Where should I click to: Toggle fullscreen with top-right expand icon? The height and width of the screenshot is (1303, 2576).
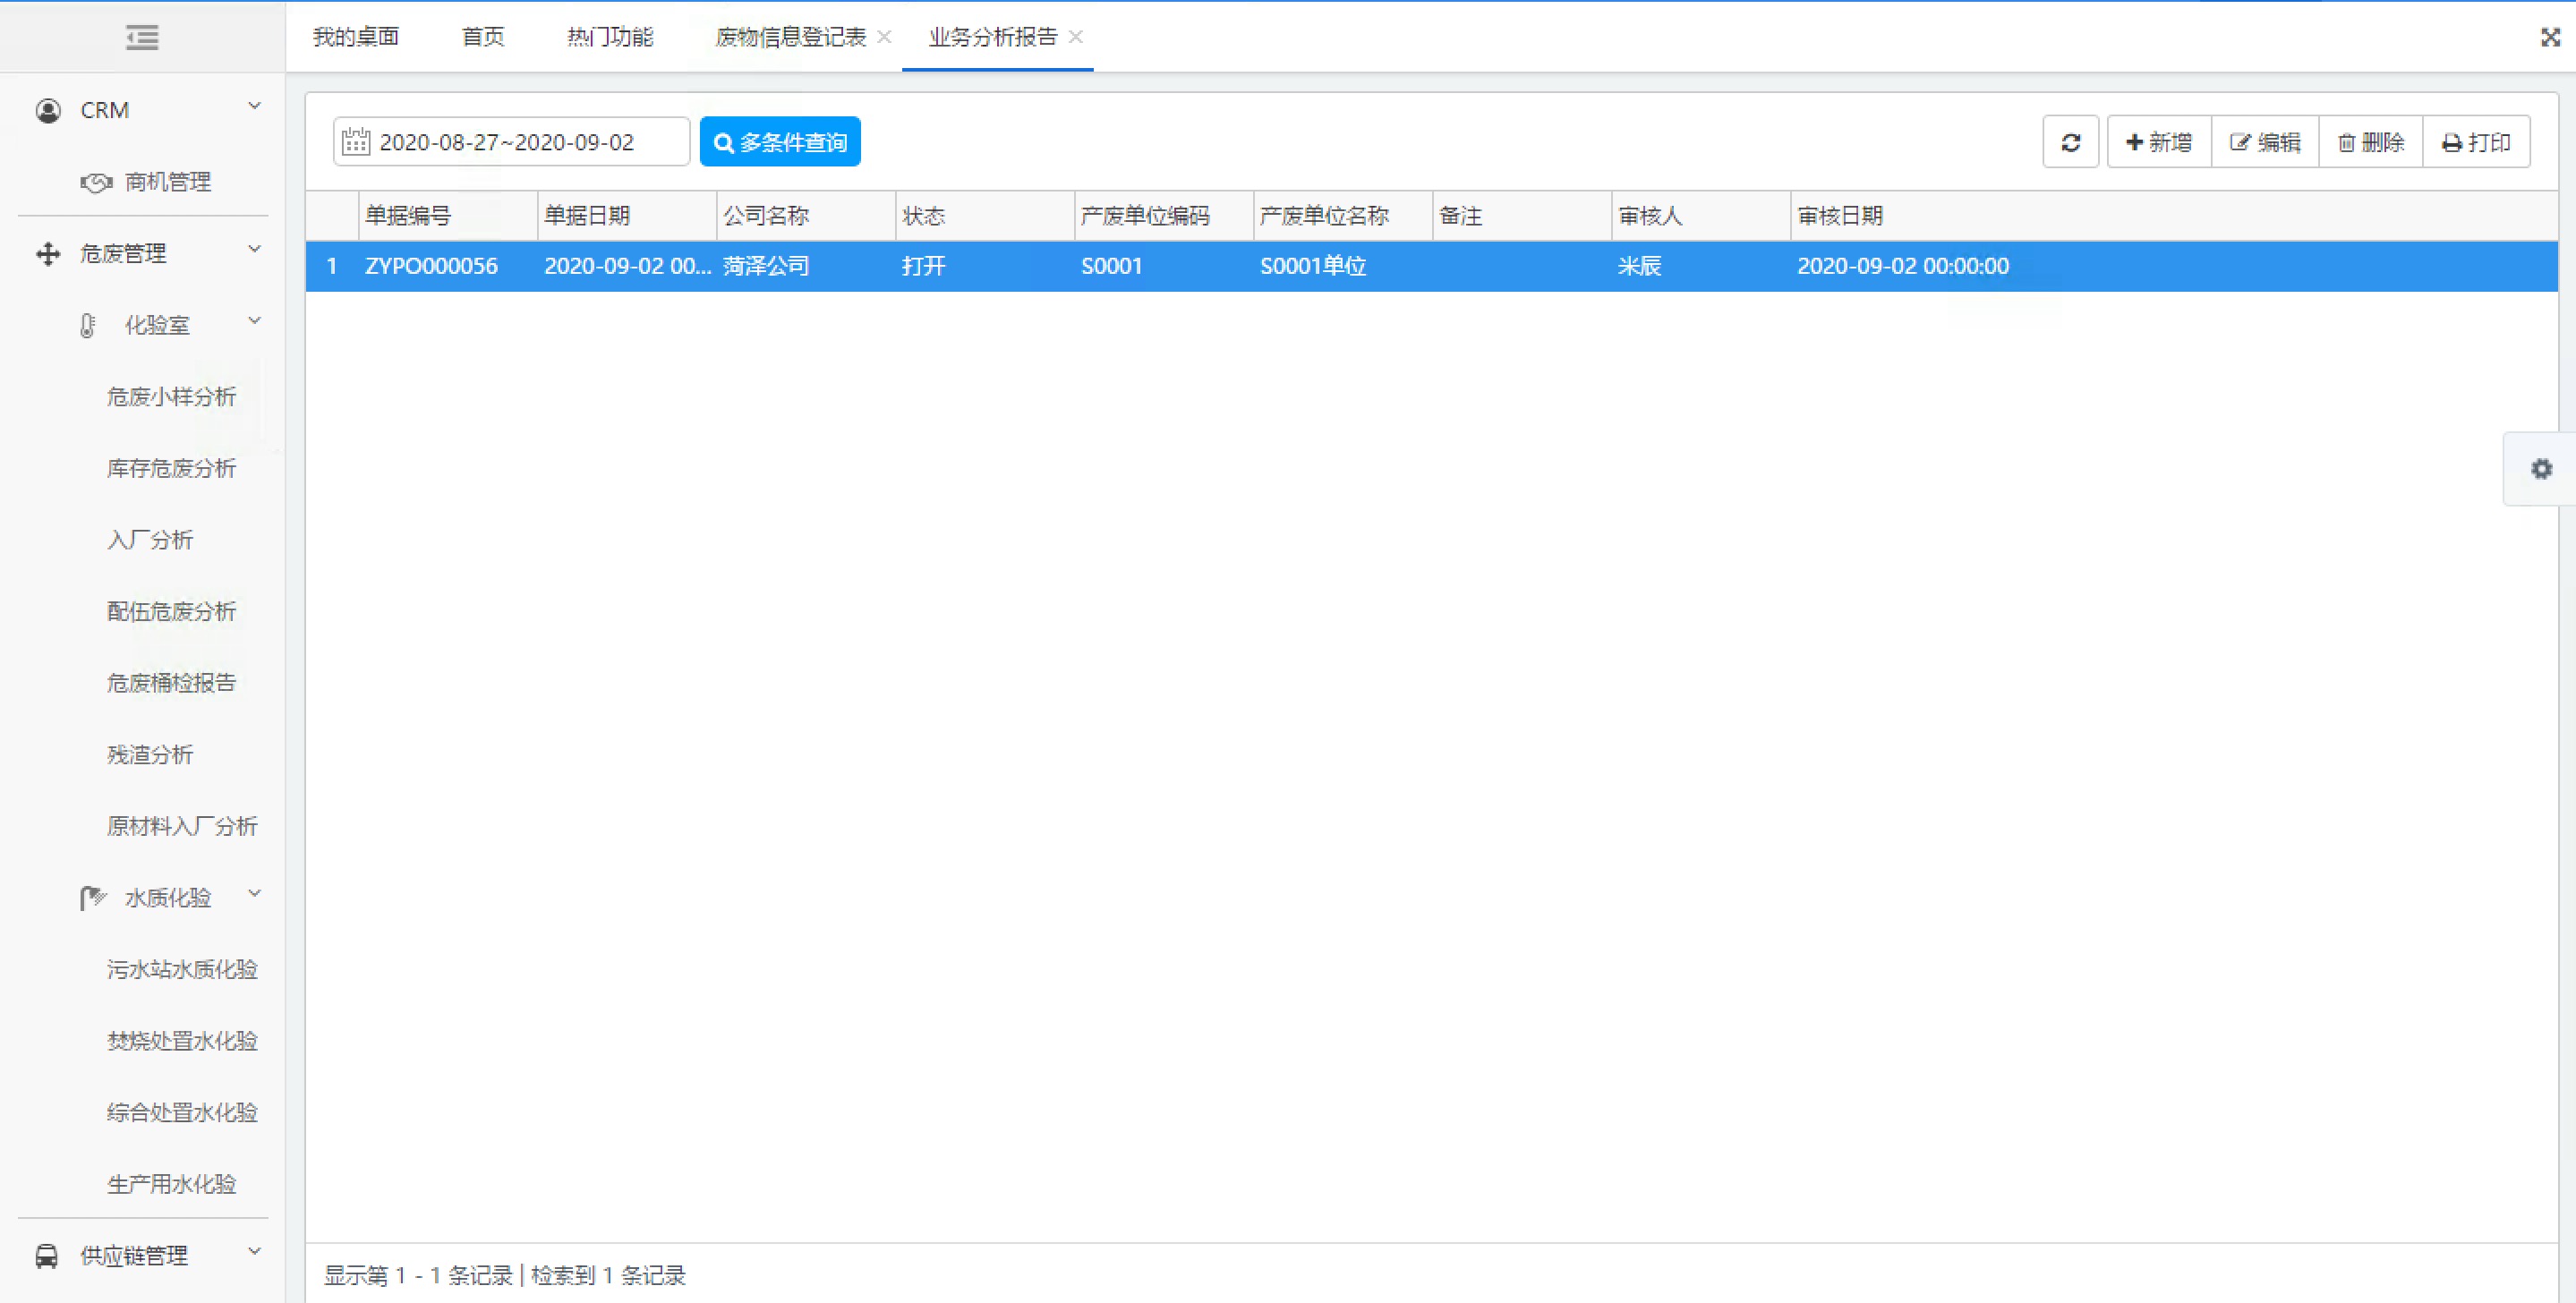pyautogui.click(x=2550, y=37)
